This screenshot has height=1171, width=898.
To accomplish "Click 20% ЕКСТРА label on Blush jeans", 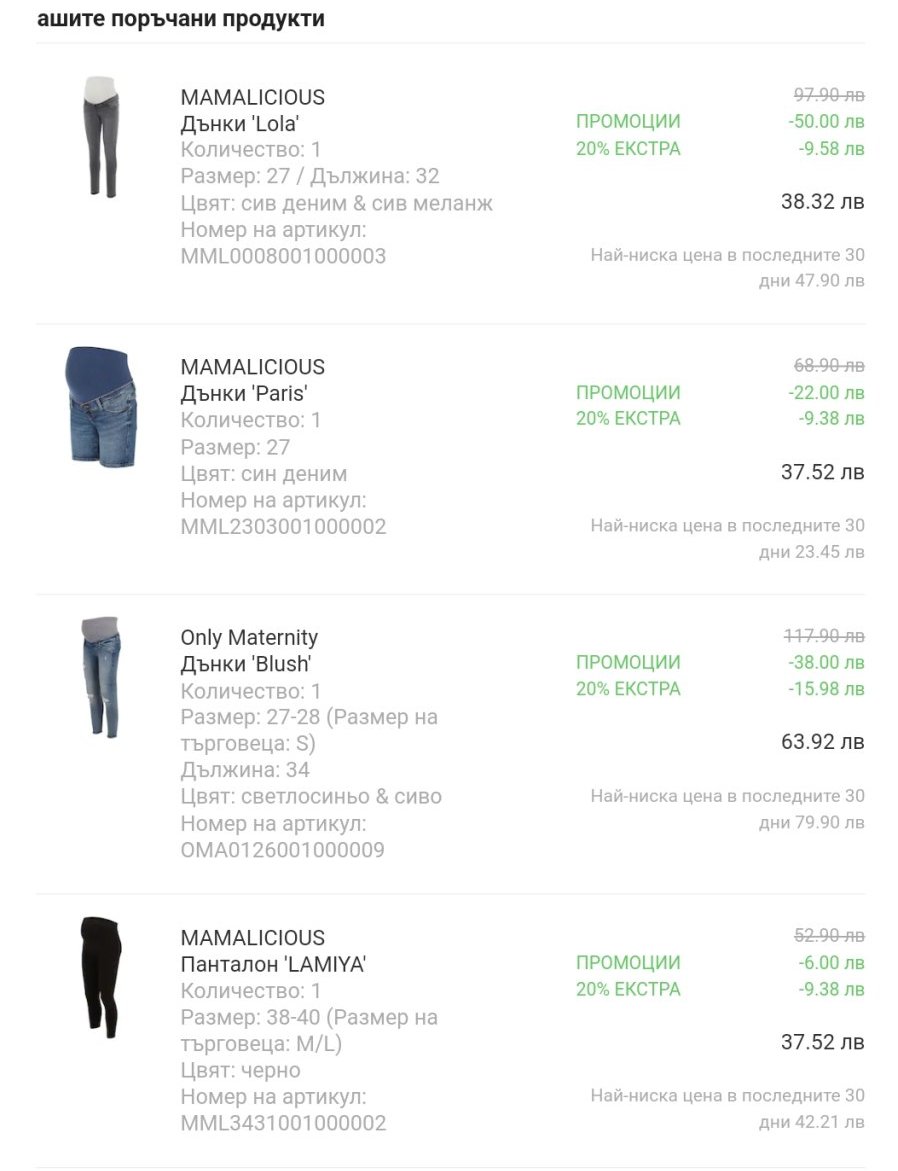I will click(628, 689).
